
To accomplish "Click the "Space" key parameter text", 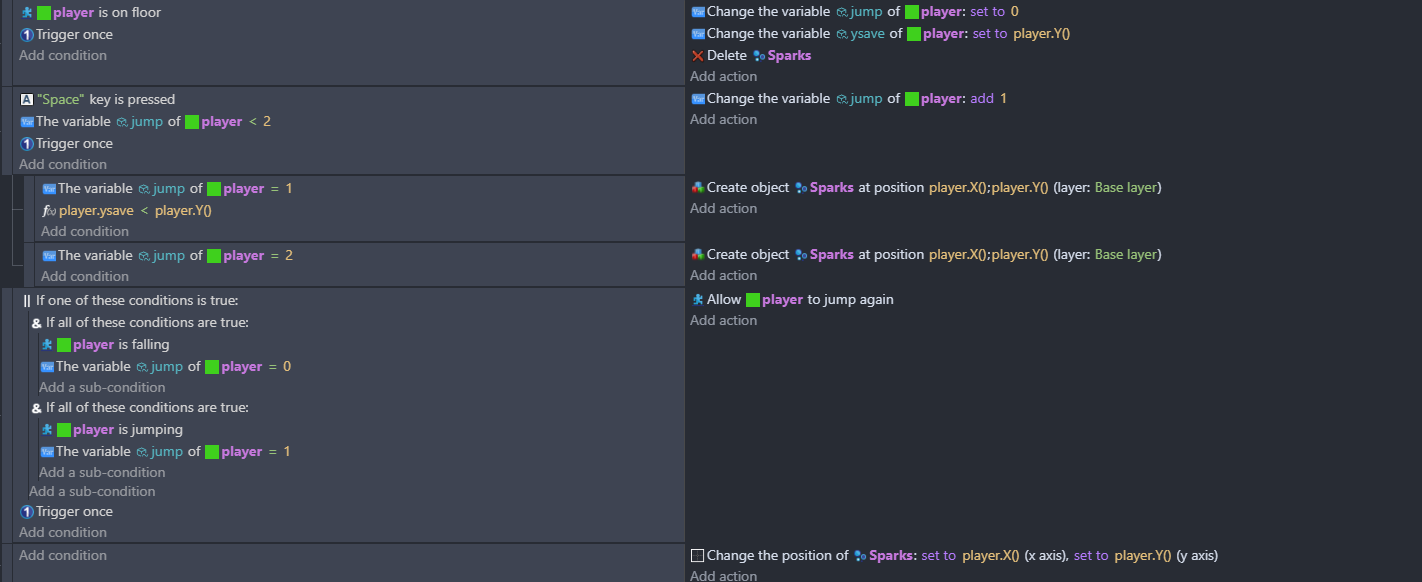I will (x=61, y=100).
